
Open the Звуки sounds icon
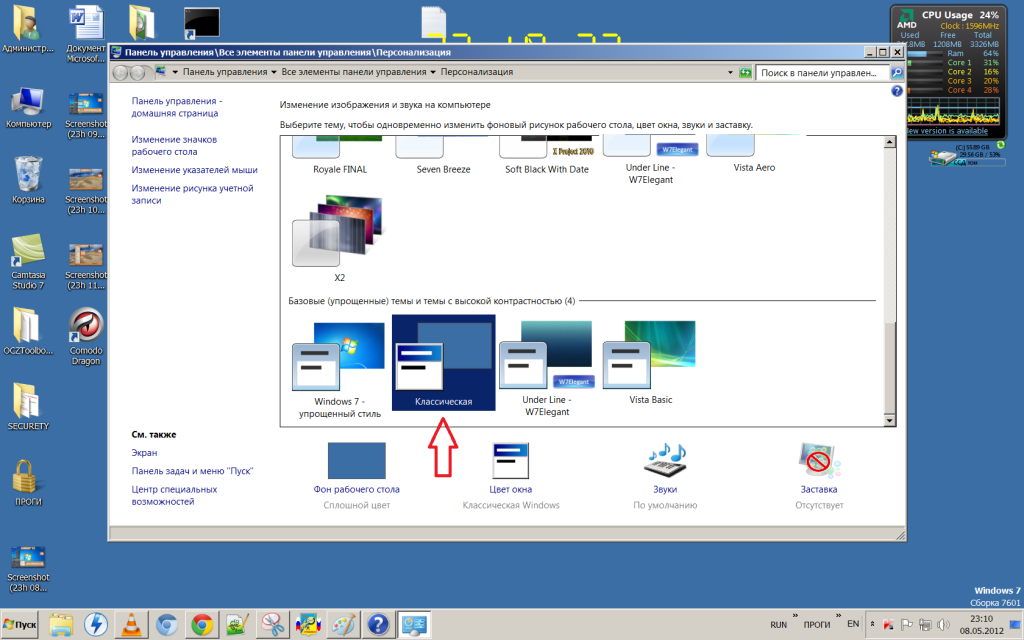[x=665, y=460]
